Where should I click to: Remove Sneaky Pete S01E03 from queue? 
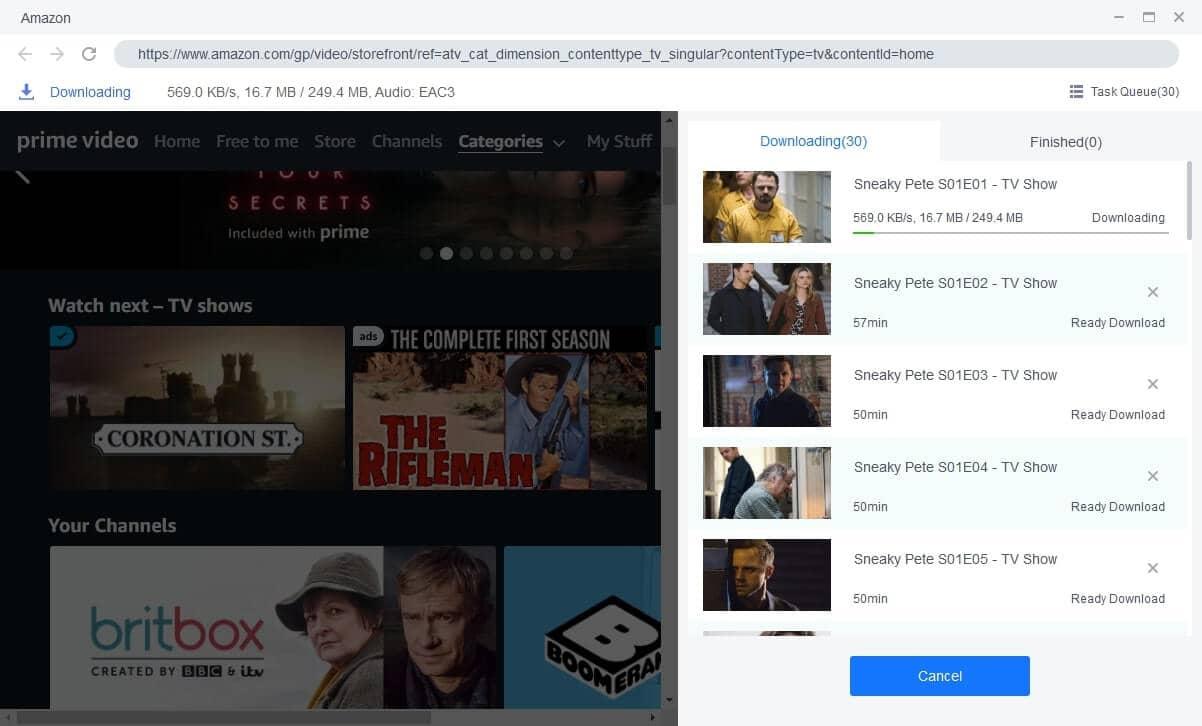pos(1153,384)
